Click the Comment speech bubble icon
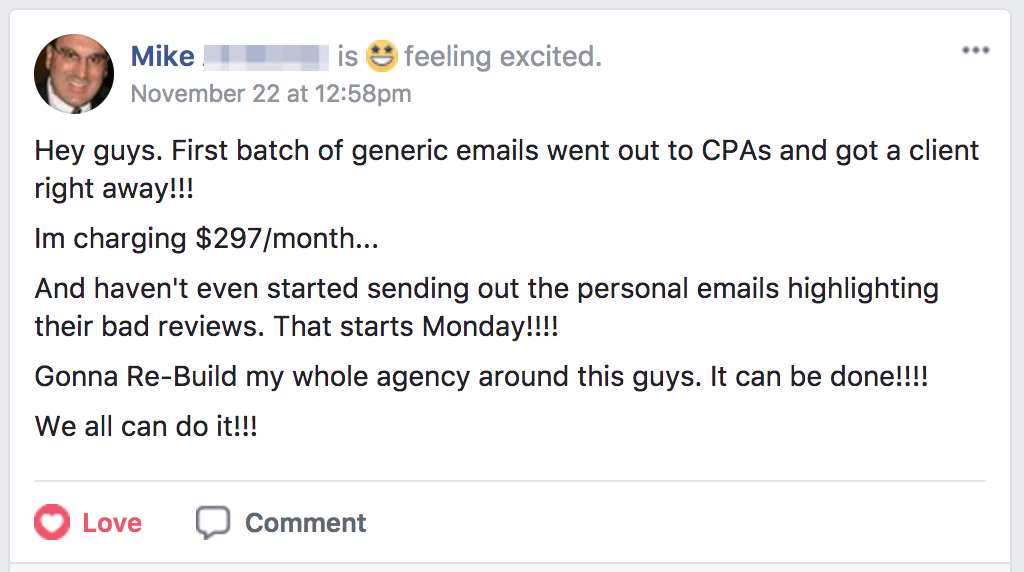 213,522
